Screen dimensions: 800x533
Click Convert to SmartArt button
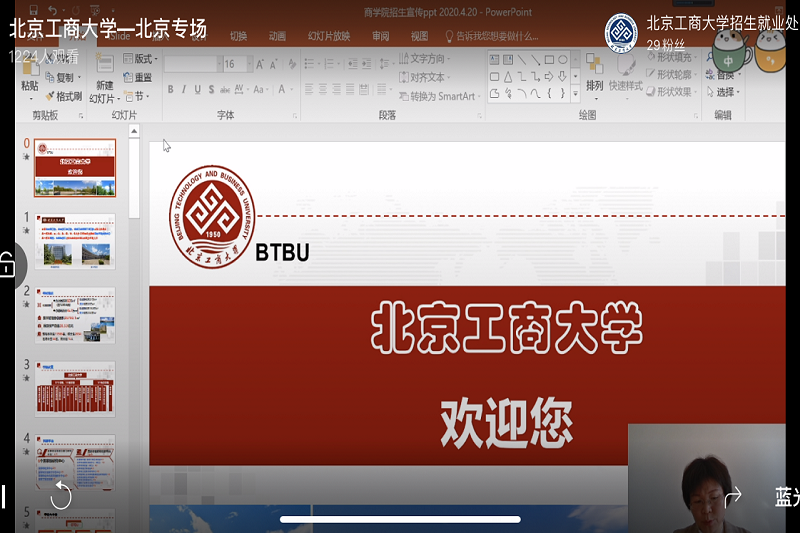click(442, 97)
